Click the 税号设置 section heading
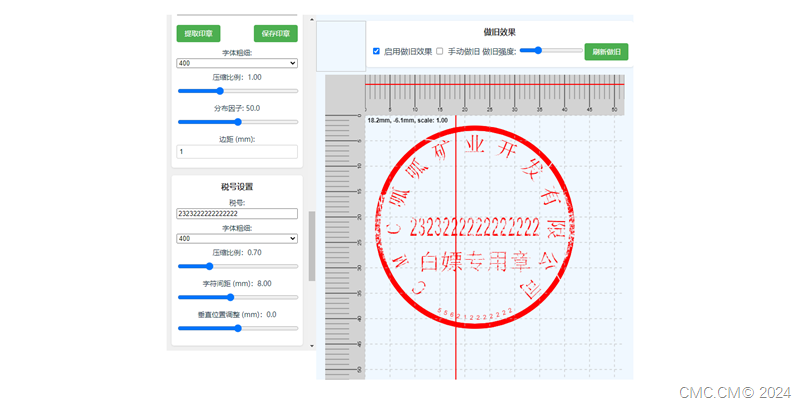This screenshot has height=403, width=800. [x=237, y=187]
